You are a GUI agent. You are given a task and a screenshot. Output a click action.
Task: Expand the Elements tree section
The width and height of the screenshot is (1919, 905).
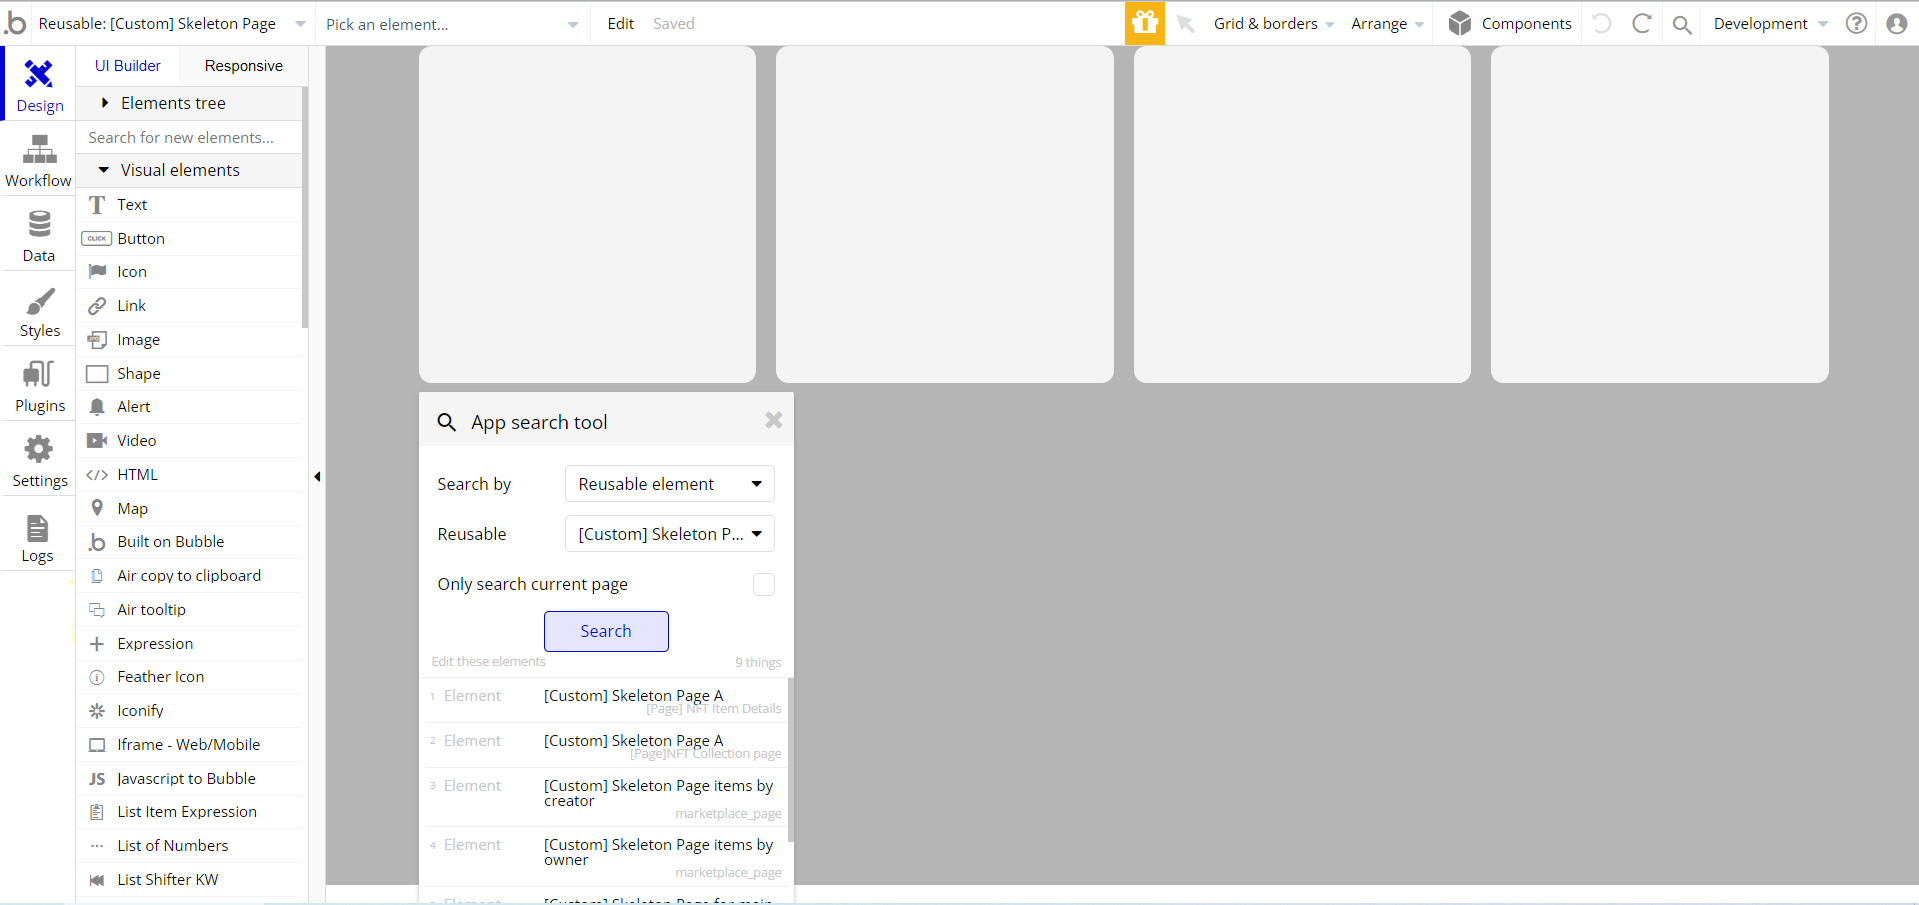[x=189, y=103]
